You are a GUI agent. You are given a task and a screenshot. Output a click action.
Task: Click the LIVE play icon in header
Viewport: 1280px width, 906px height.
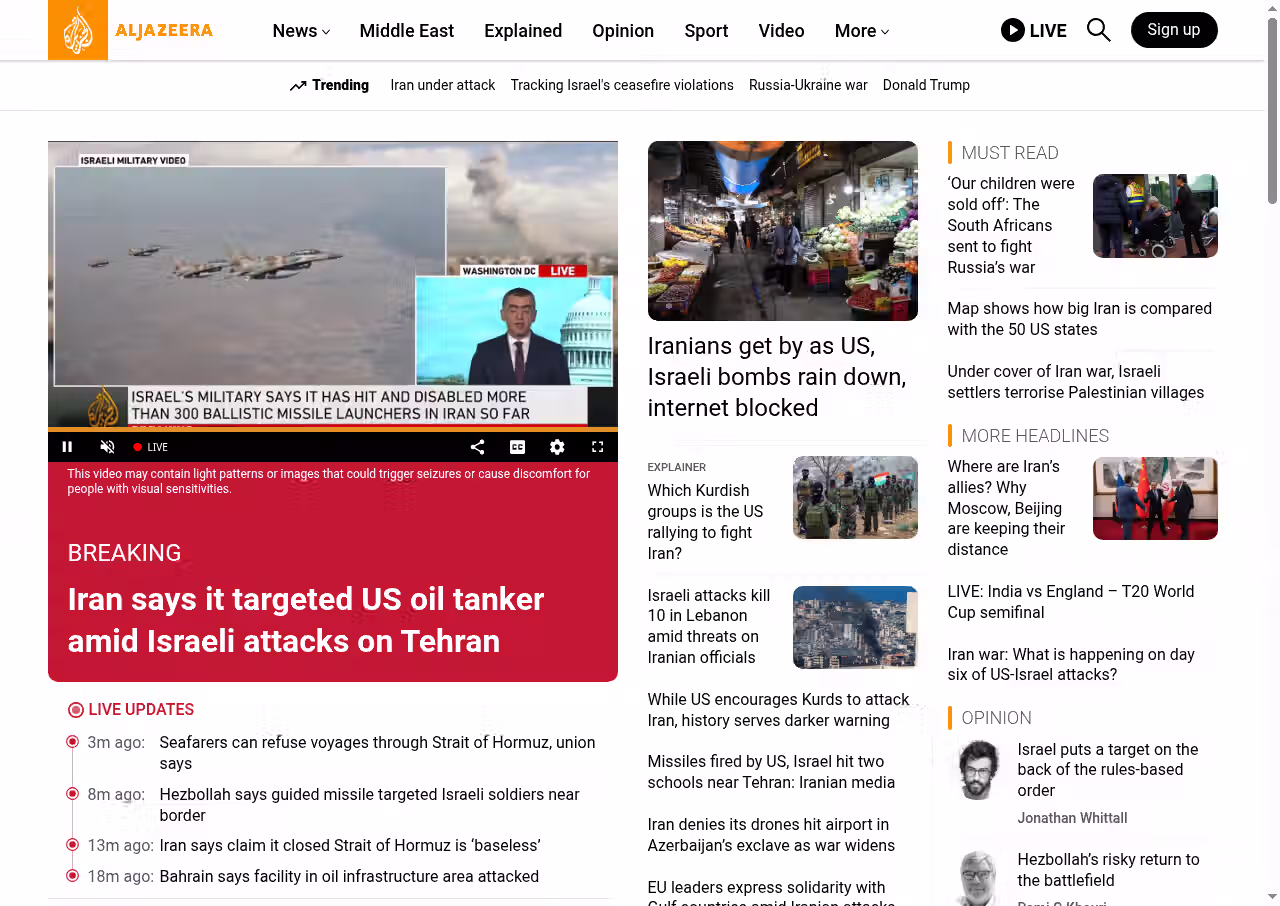tap(1013, 30)
